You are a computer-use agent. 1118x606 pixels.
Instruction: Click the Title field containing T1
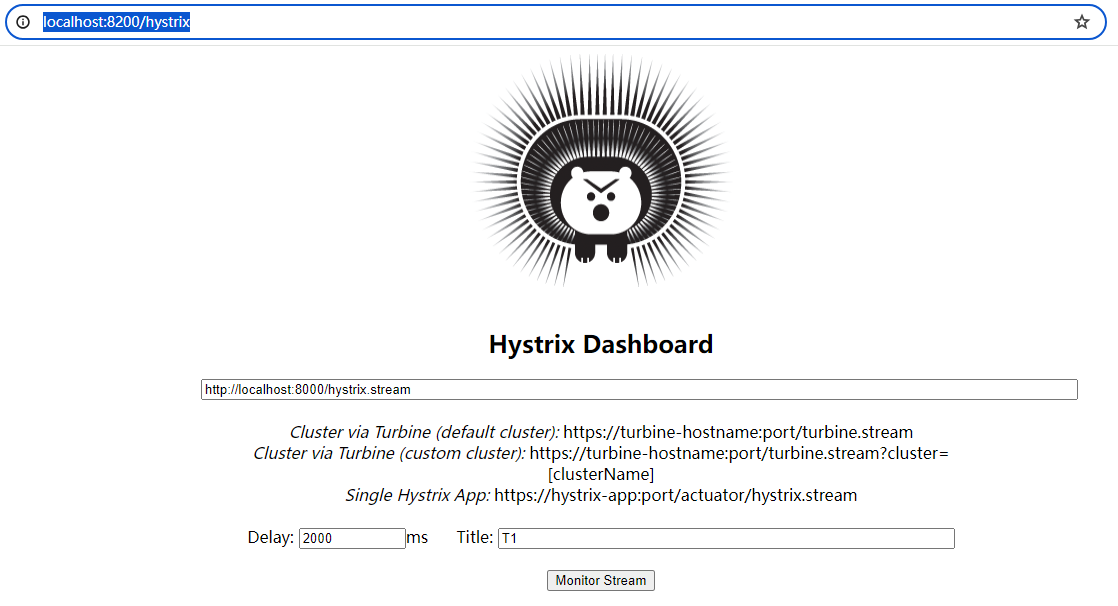pos(726,538)
